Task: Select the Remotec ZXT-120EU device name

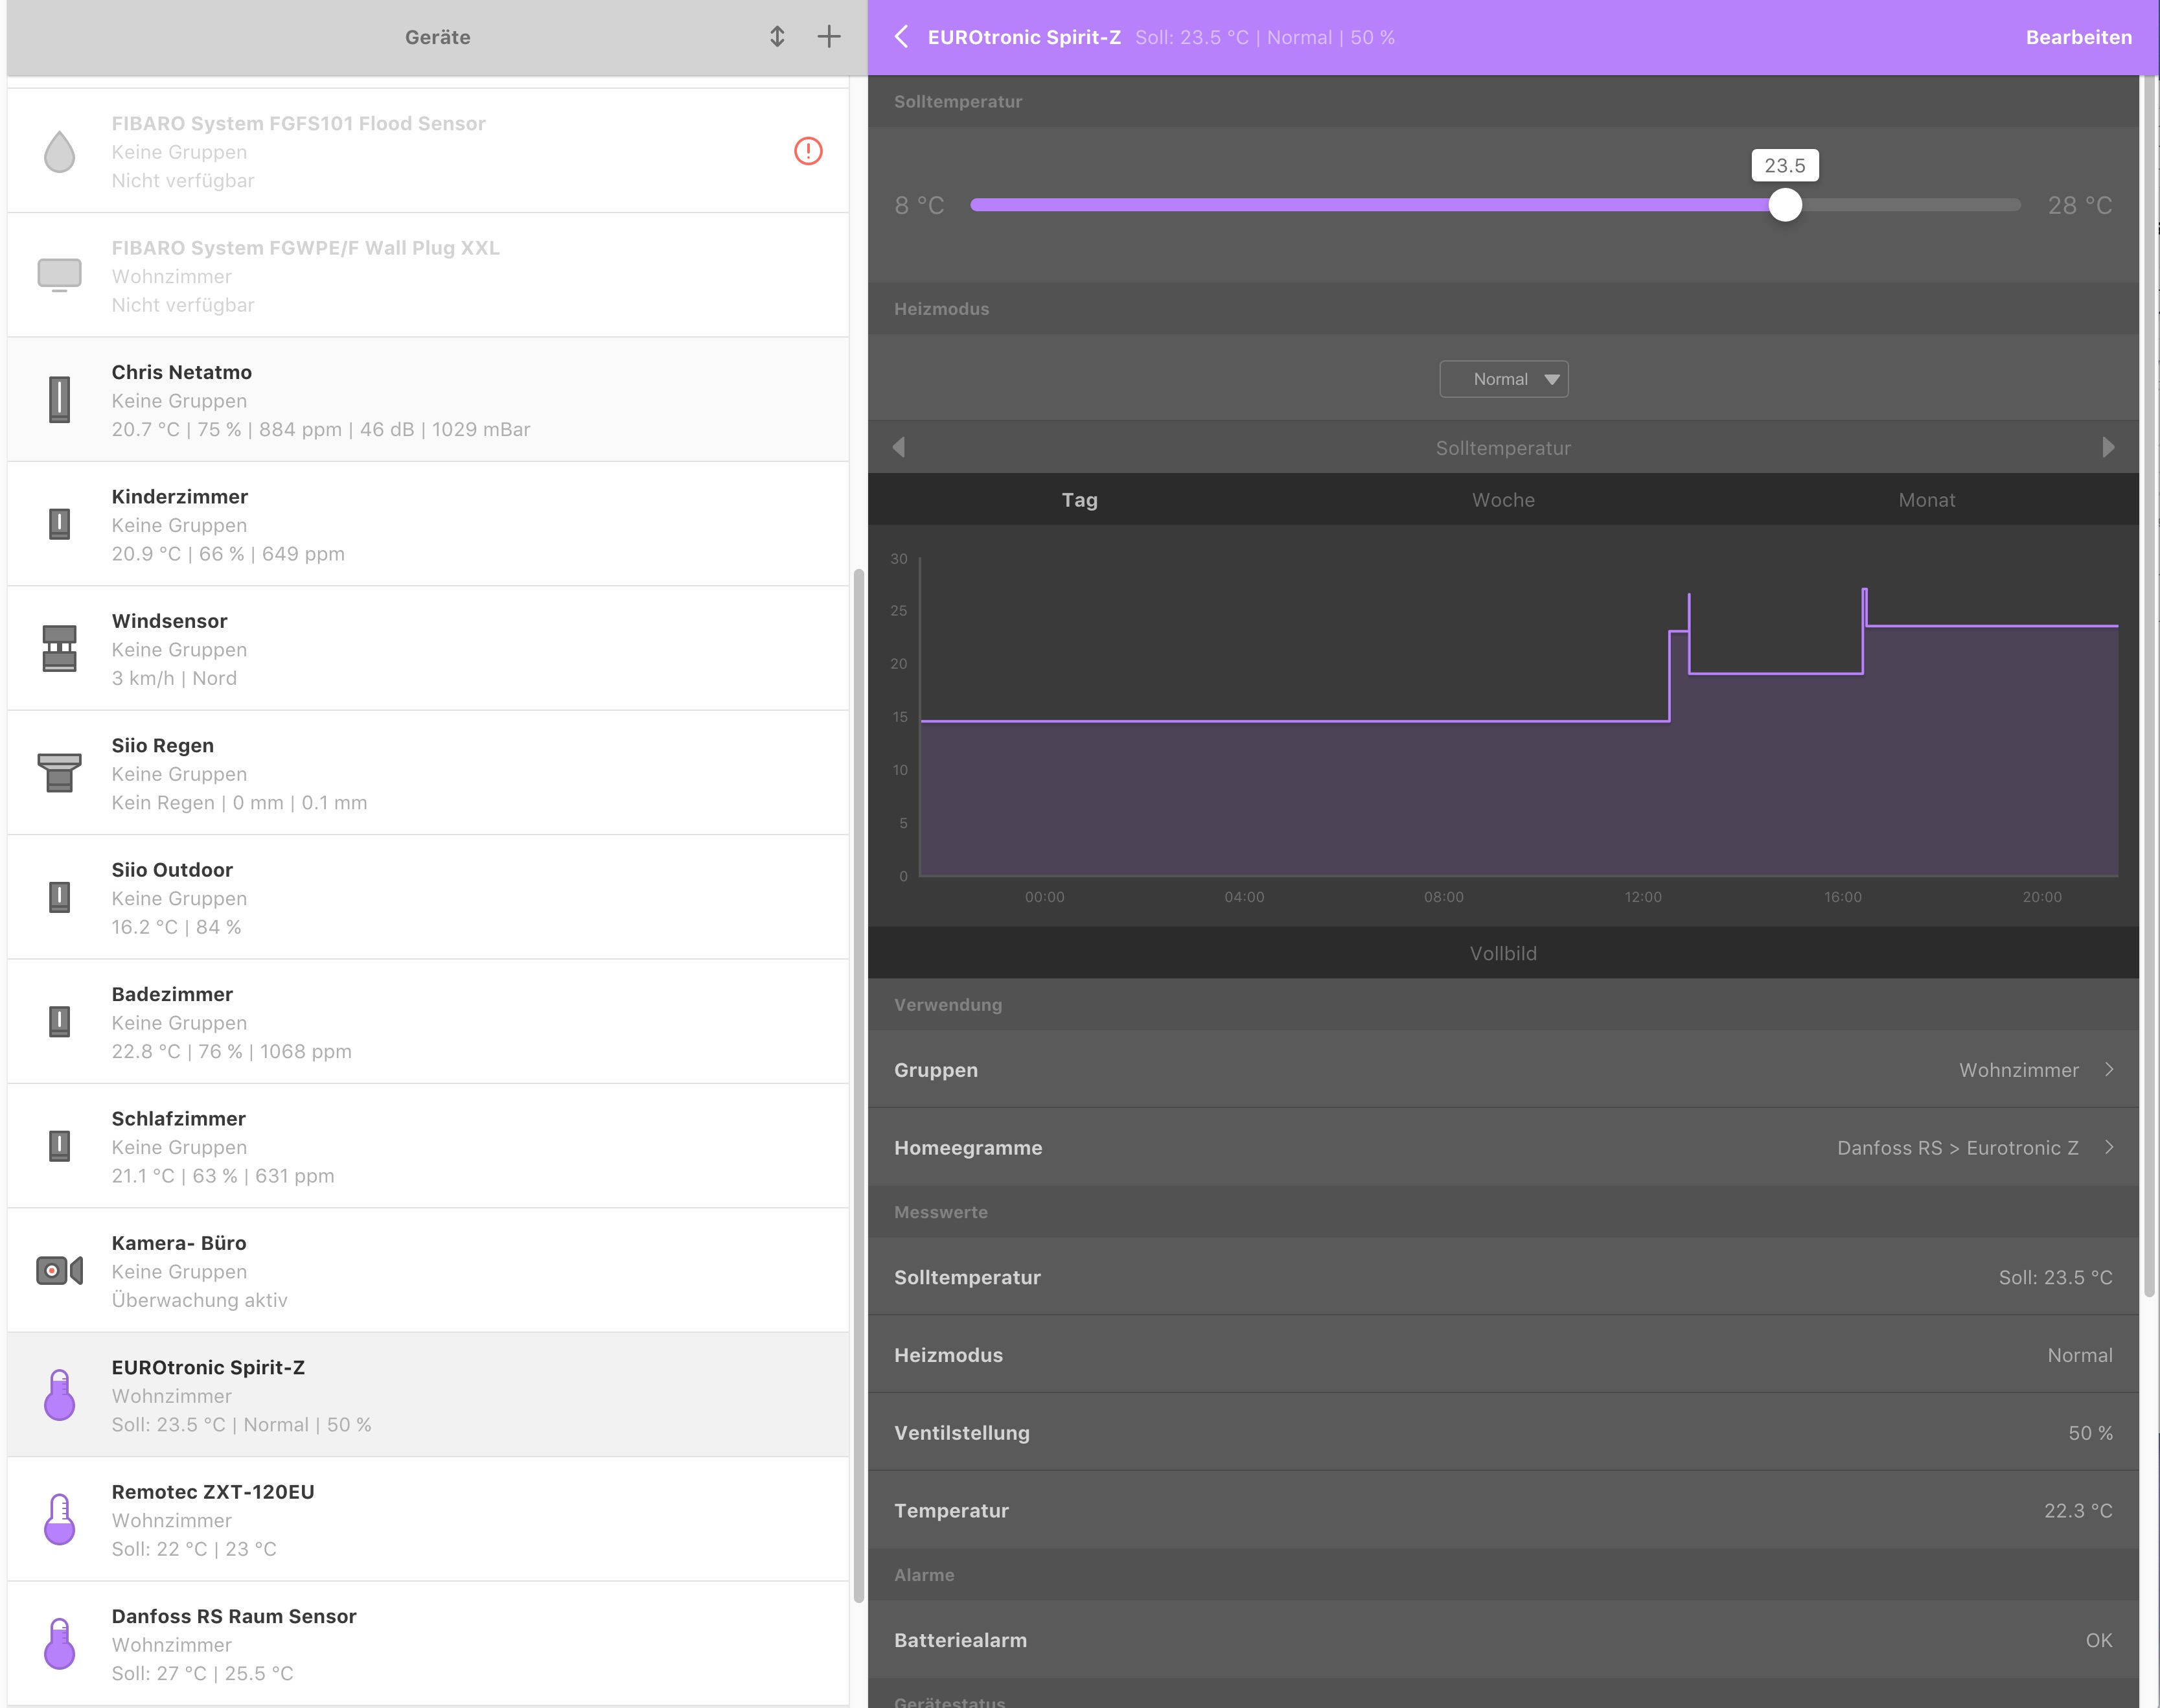Action: click(213, 1491)
